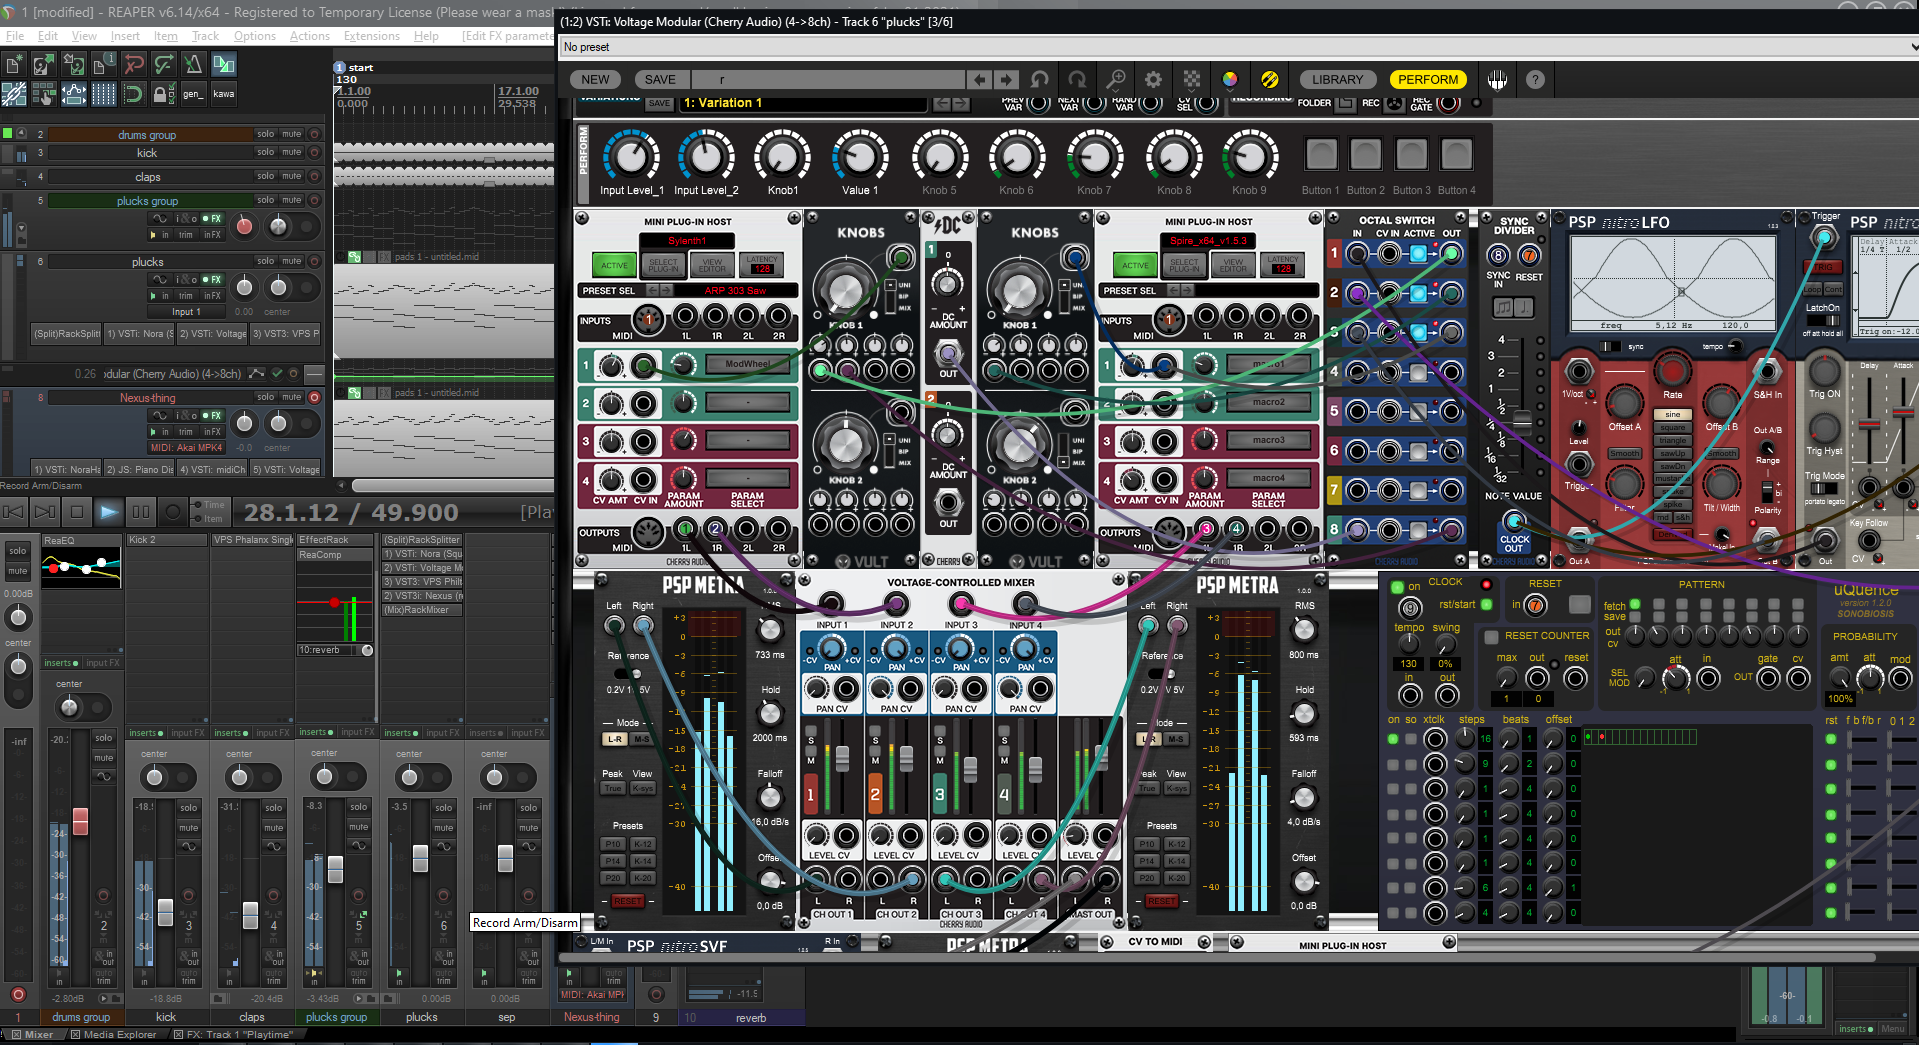Open the question mark help icon in Voltage Modular
Viewport: 1919px width, 1045px height.
tap(1535, 80)
